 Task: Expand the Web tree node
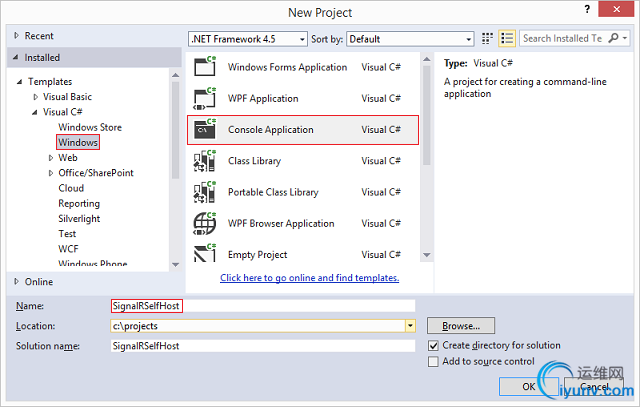pyautogui.click(x=51, y=158)
